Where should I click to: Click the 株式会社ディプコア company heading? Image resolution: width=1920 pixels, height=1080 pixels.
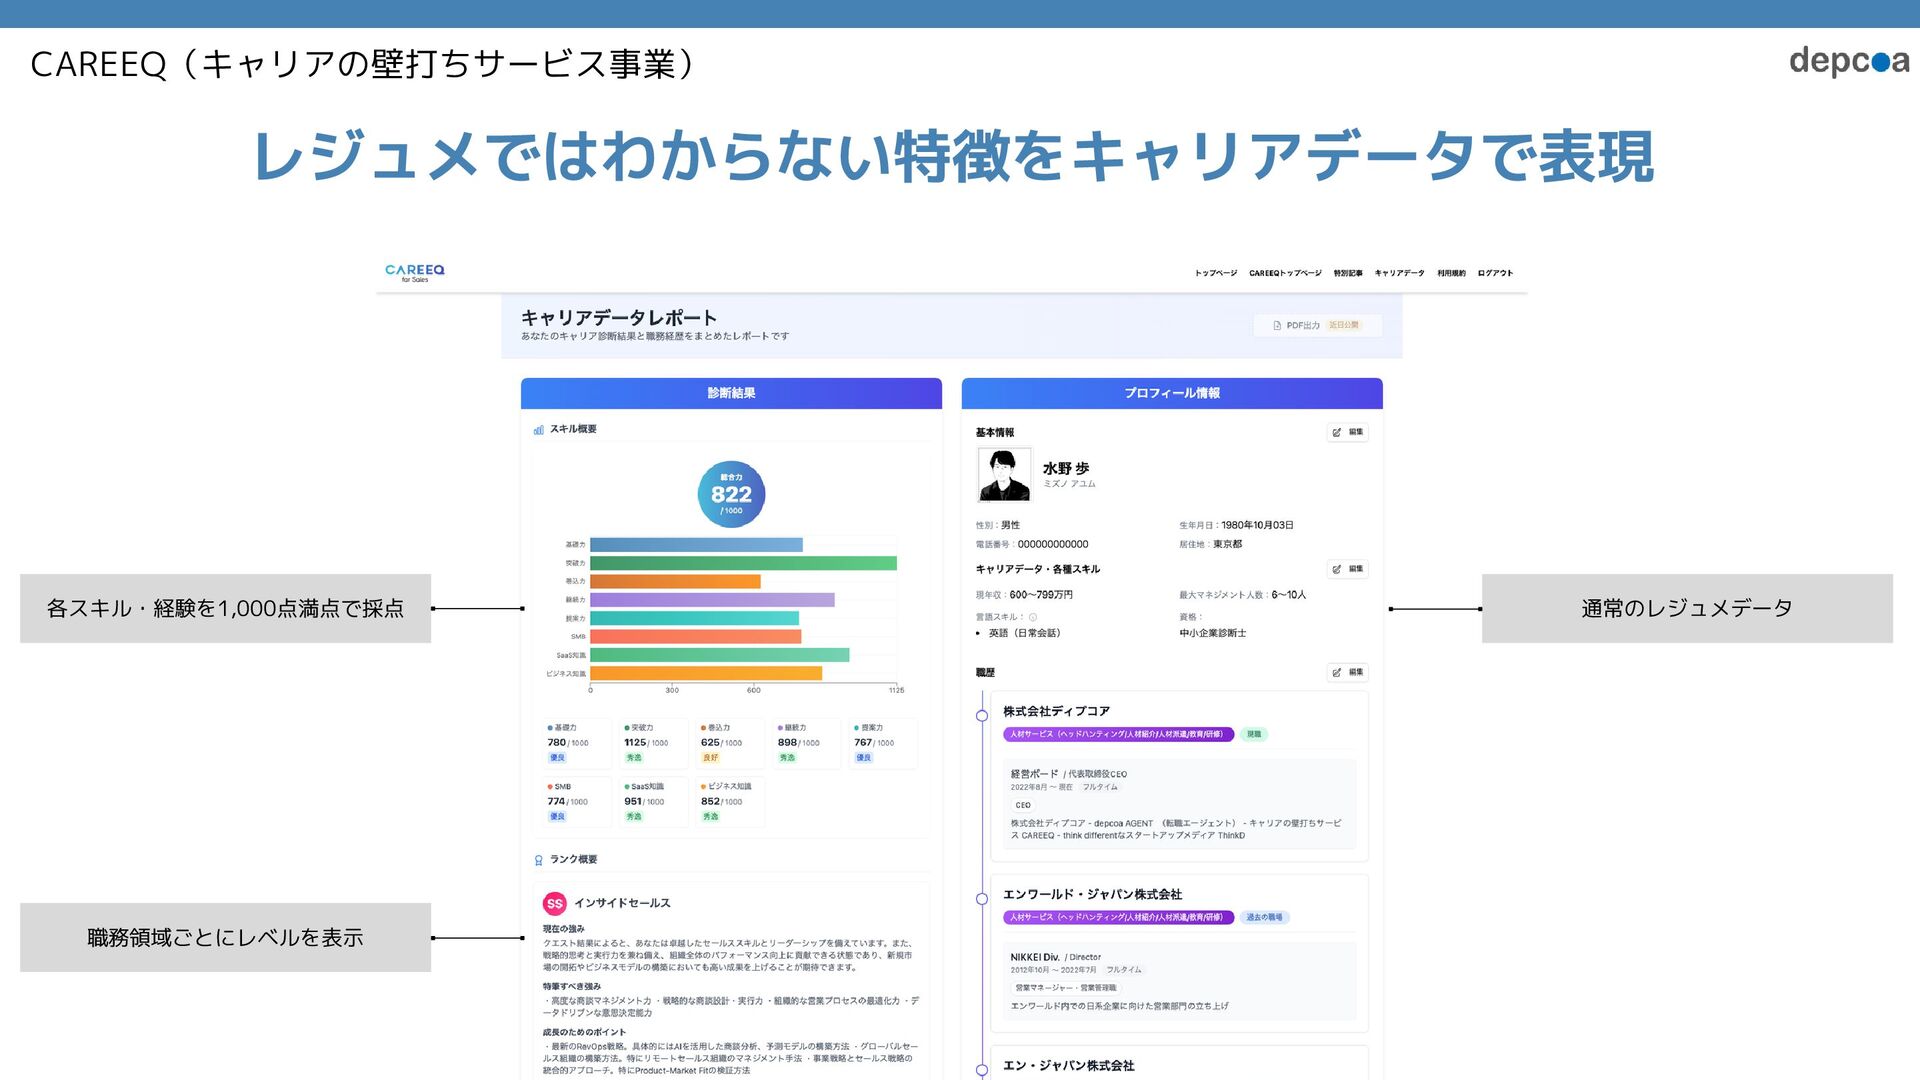tap(1056, 711)
